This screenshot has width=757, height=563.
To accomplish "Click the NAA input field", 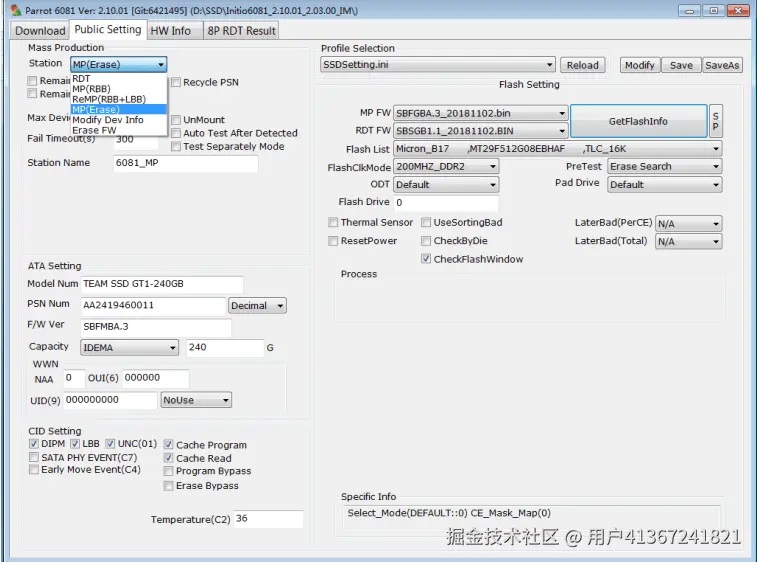I will pos(74,378).
